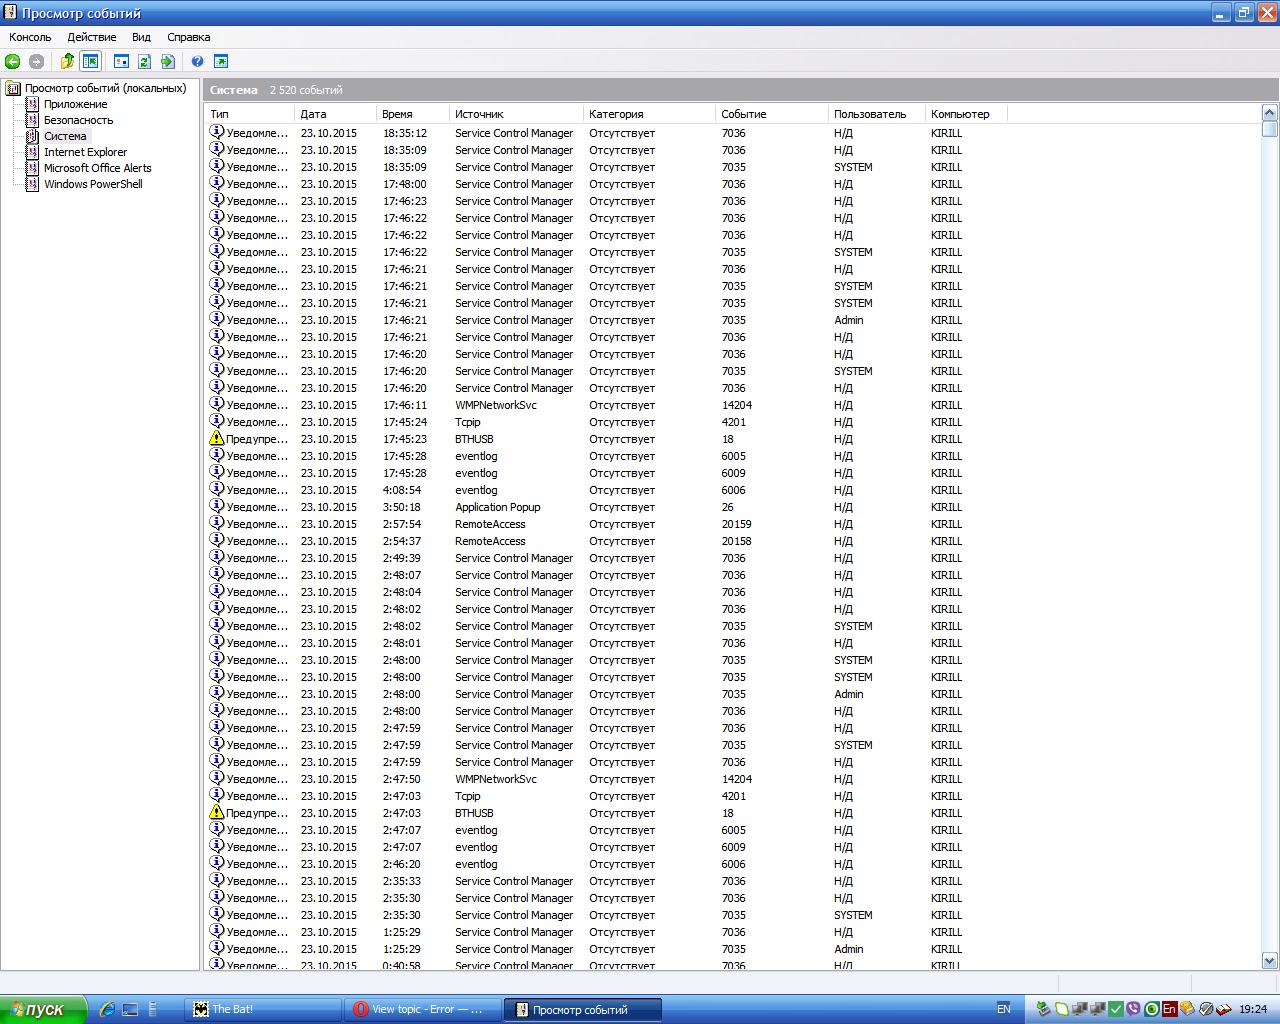
Task: Click the Viber icon in system tray
Action: click(1133, 1009)
